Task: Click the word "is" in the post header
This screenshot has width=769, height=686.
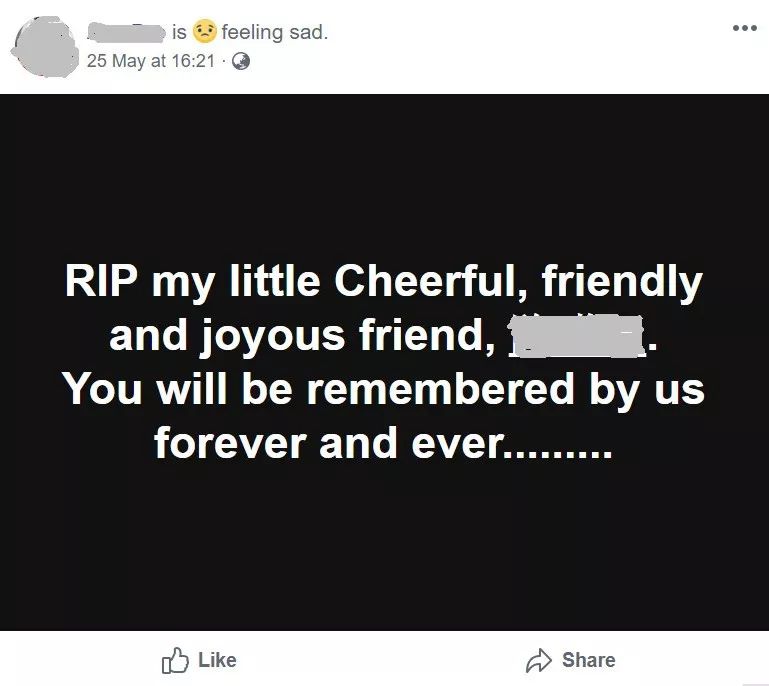Action: tap(179, 33)
